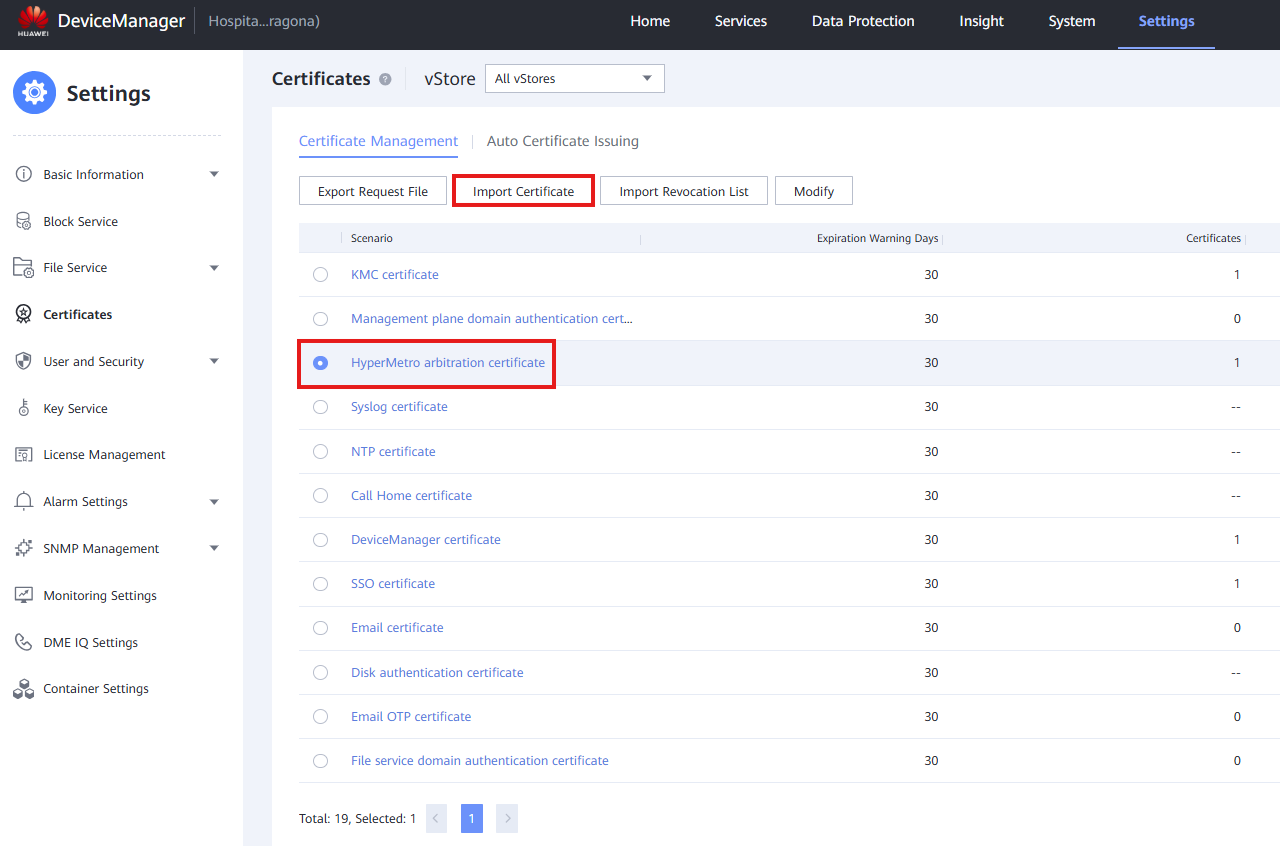The height and width of the screenshot is (846, 1280).
Task: Select License Management in the sidebar
Action: click(x=104, y=454)
